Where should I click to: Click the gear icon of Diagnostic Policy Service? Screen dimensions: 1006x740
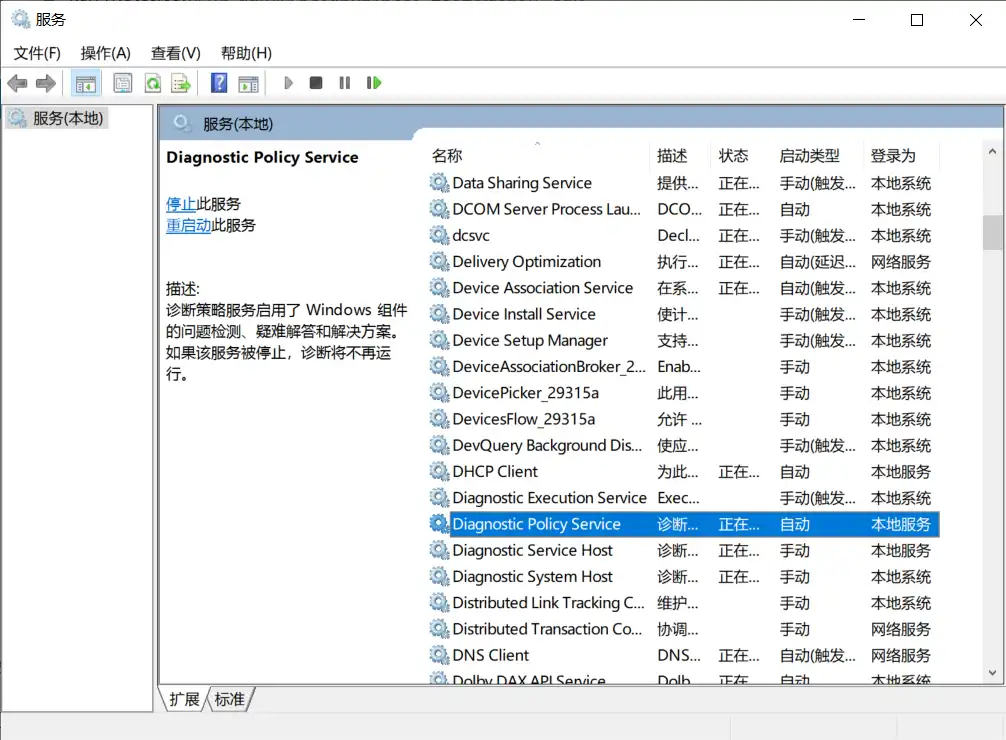click(439, 524)
